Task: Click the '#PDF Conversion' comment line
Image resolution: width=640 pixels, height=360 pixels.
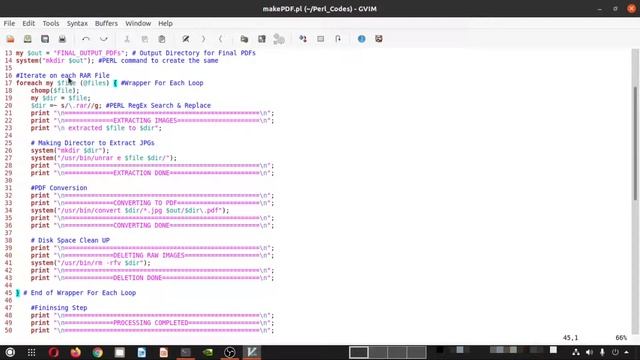Action: coord(59,188)
